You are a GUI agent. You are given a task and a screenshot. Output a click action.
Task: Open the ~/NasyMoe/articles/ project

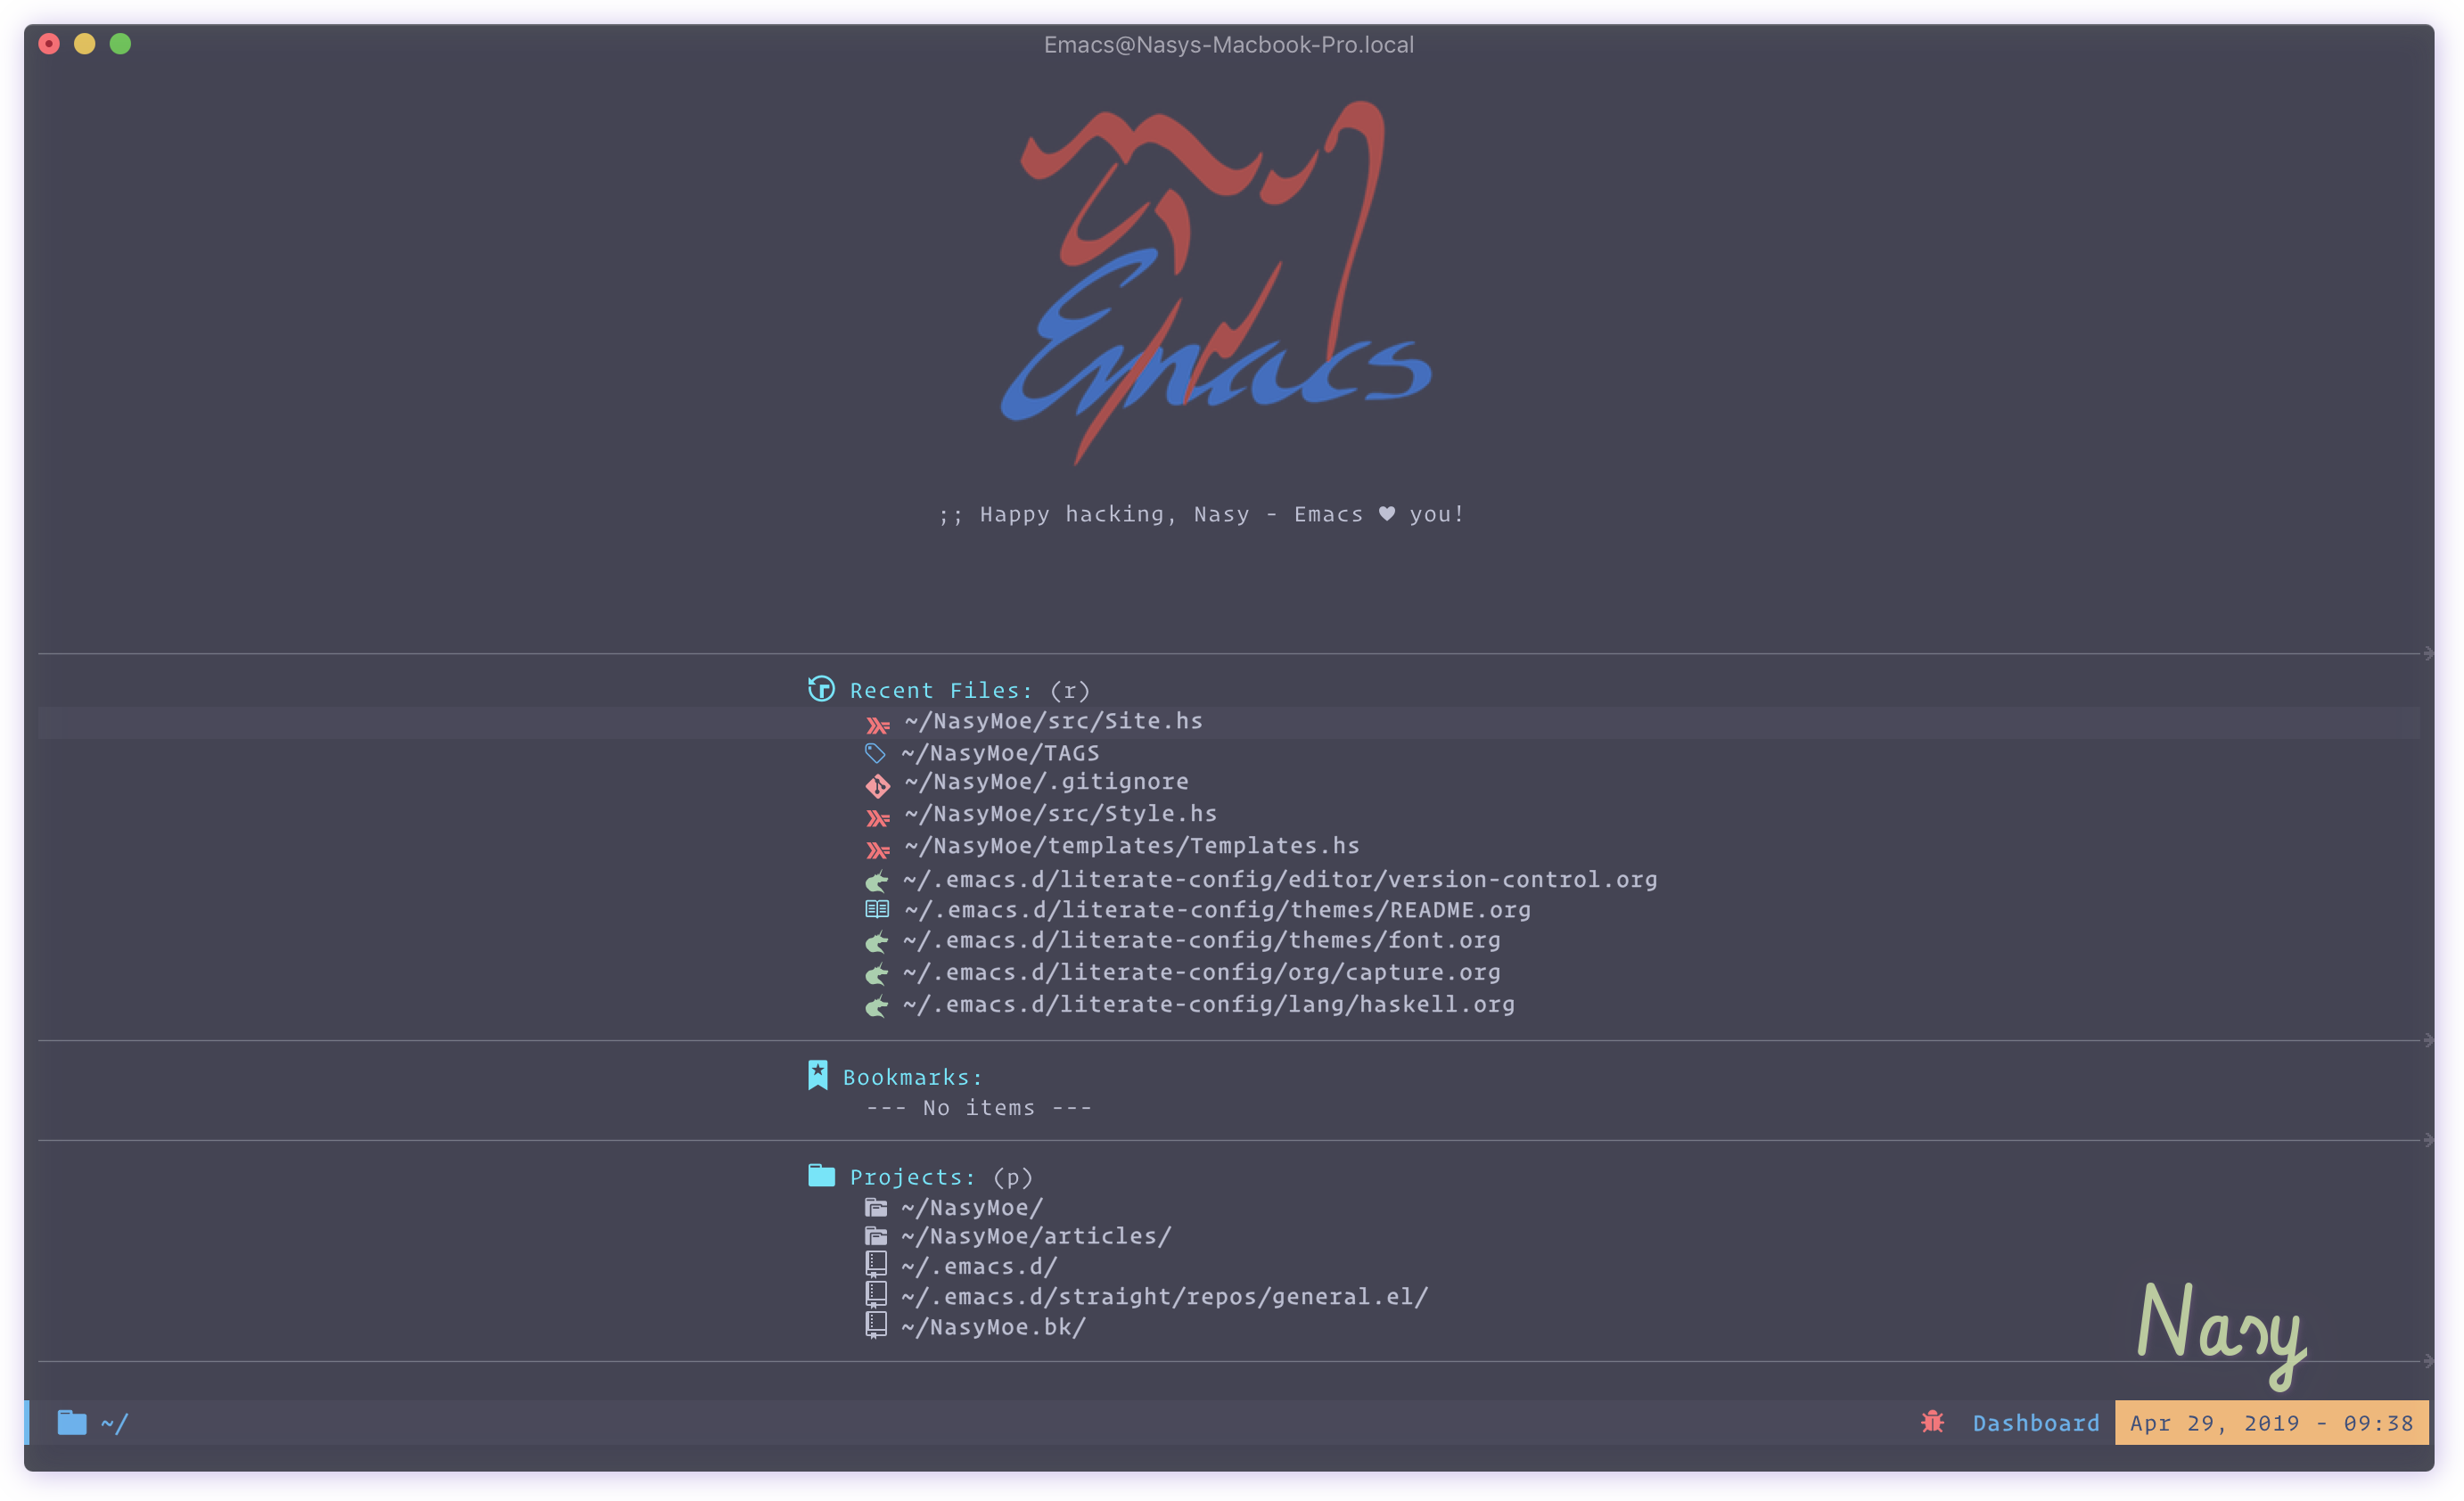(1035, 1237)
